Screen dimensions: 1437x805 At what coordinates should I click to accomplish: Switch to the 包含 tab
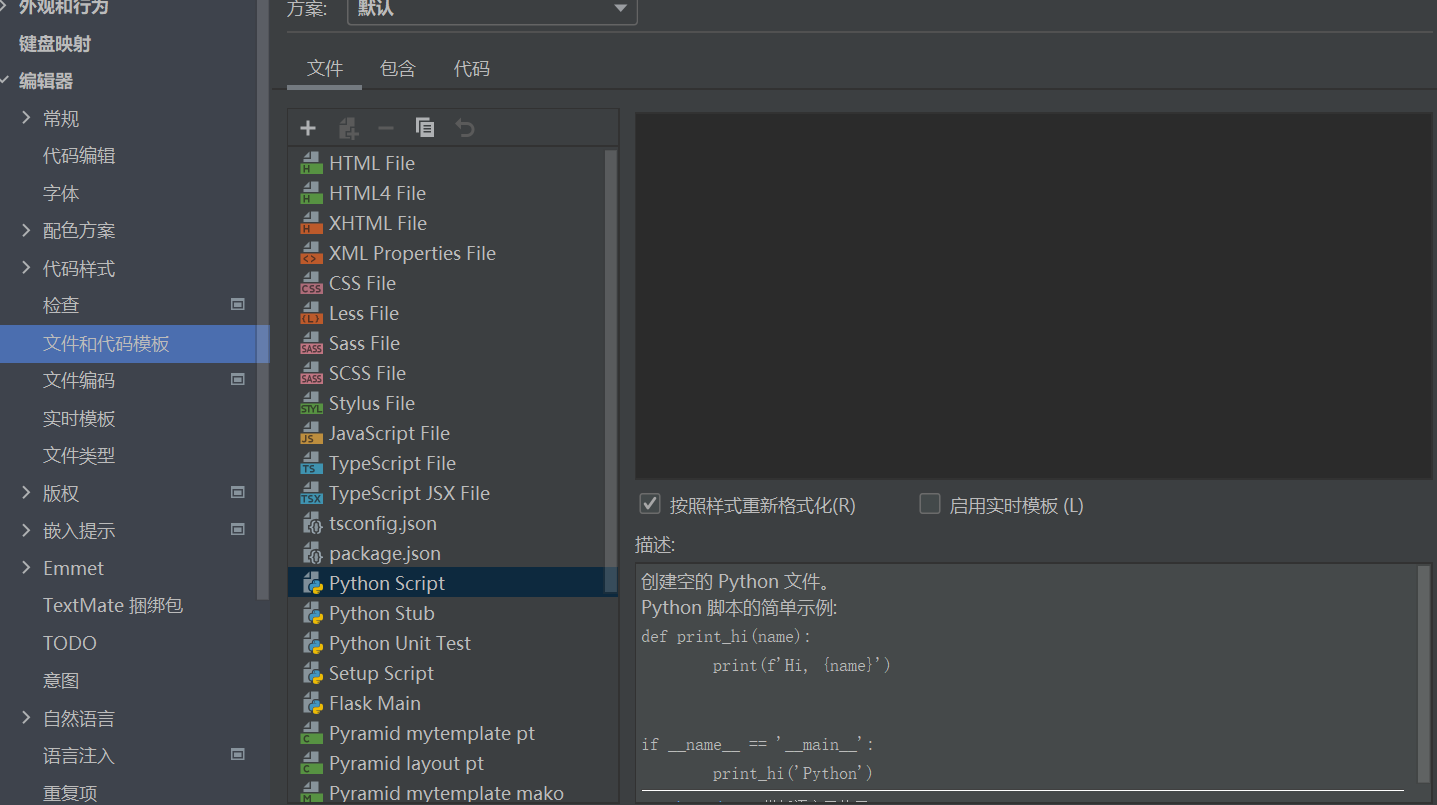(x=397, y=68)
